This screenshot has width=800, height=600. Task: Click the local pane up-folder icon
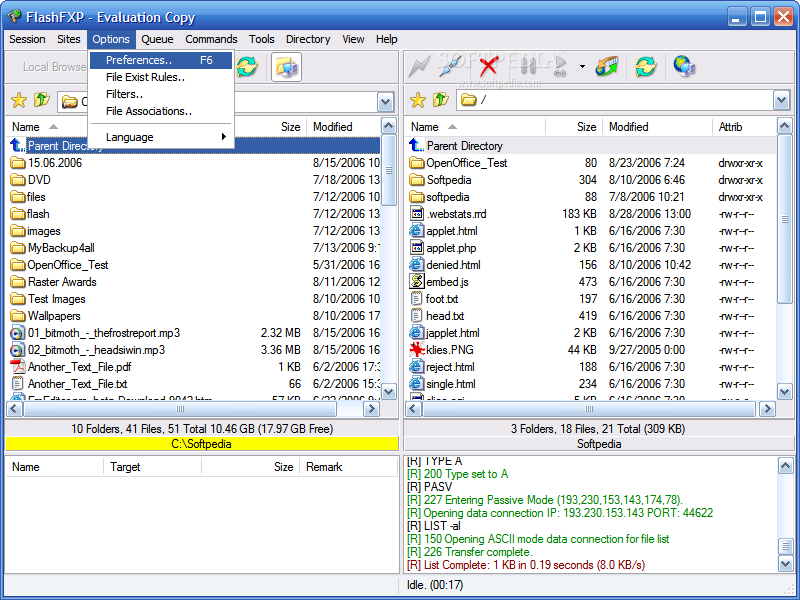click(x=41, y=100)
